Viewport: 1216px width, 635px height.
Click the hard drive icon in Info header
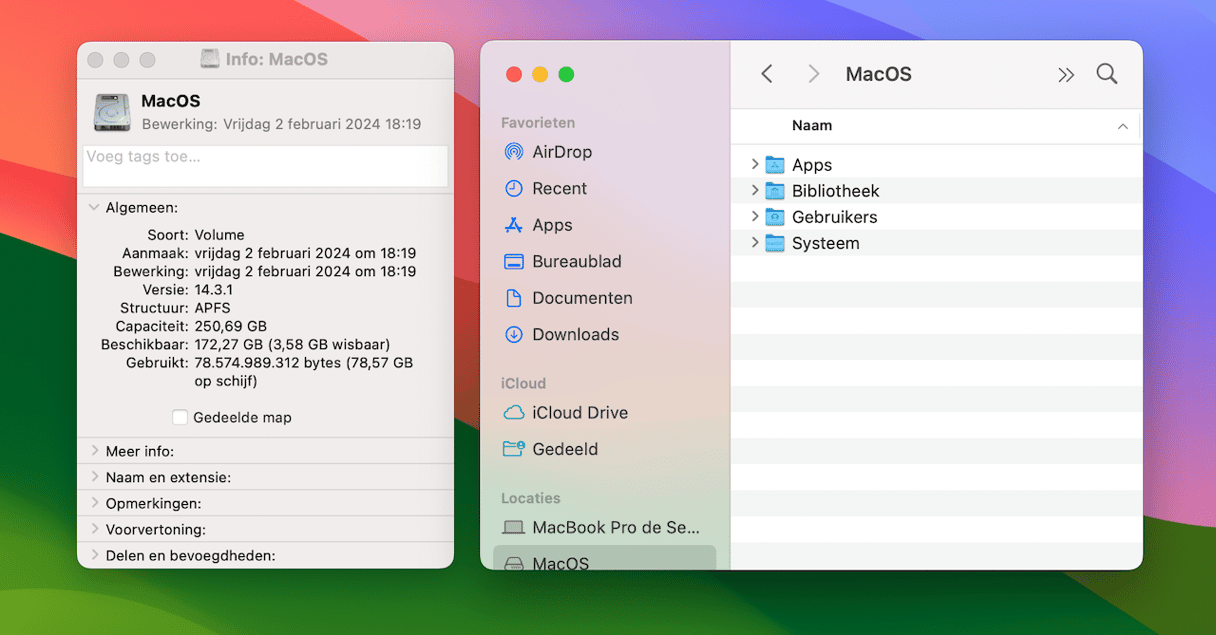coord(112,112)
